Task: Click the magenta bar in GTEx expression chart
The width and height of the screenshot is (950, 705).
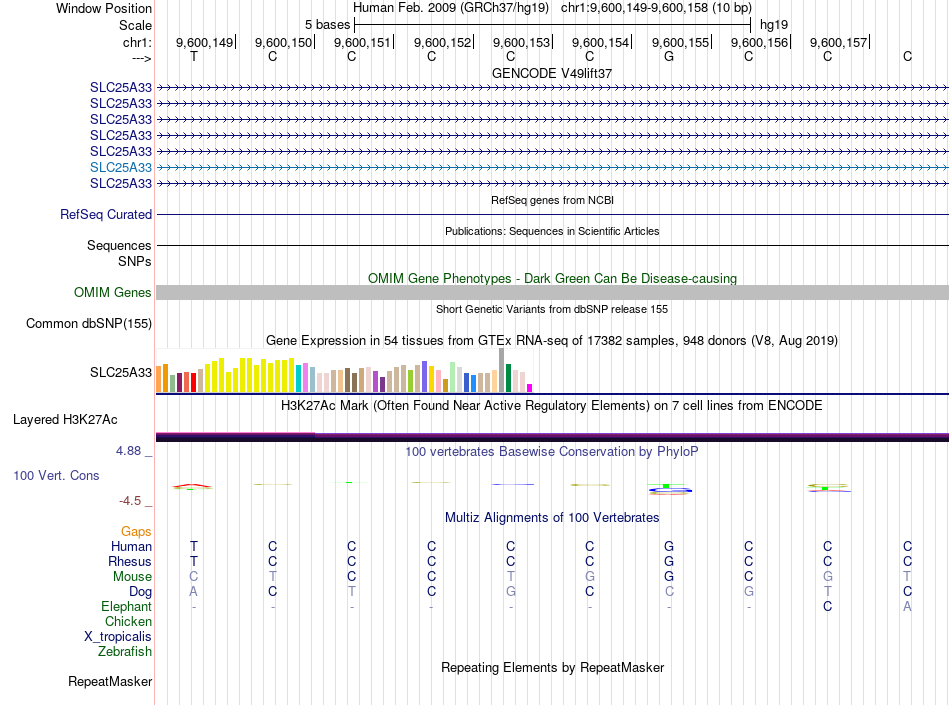Action: click(x=530, y=388)
